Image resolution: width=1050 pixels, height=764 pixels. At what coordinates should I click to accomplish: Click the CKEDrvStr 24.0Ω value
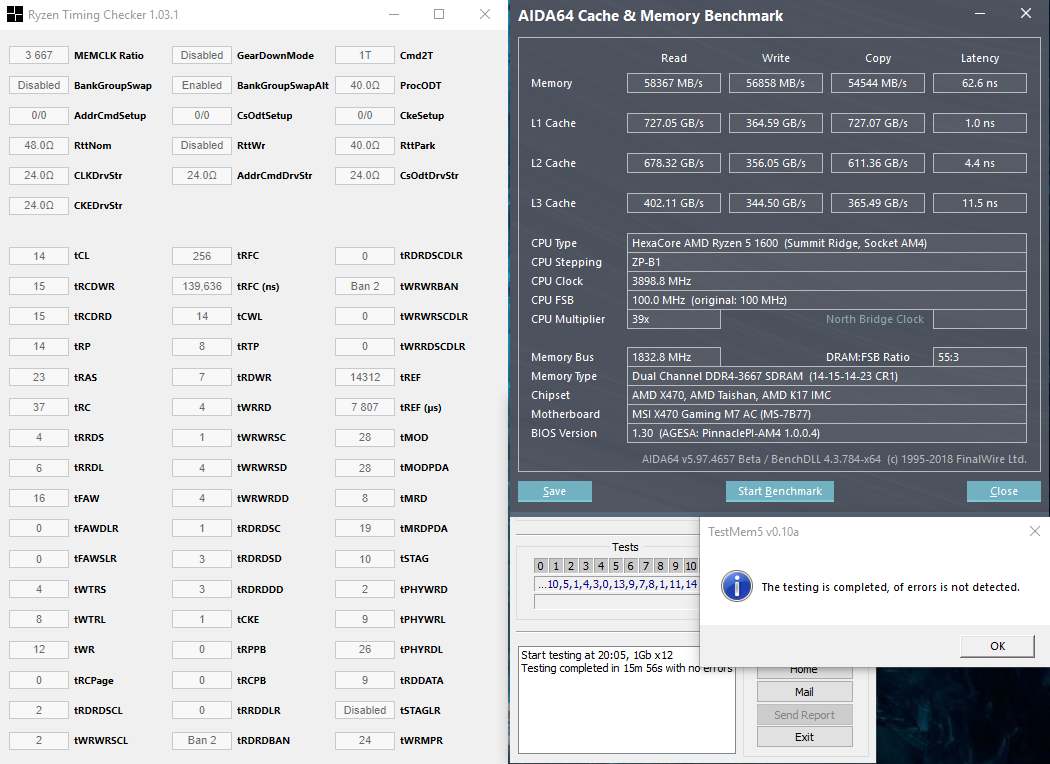[x=39, y=206]
